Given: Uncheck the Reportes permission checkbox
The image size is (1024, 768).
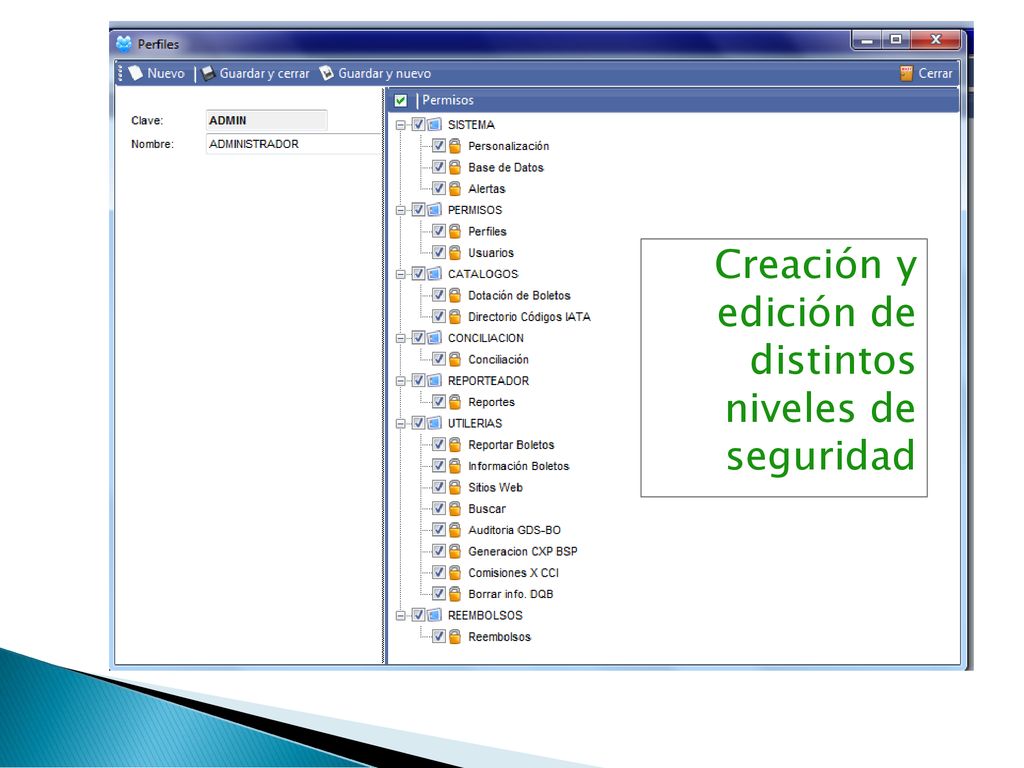Looking at the screenshot, I should 439,402.
